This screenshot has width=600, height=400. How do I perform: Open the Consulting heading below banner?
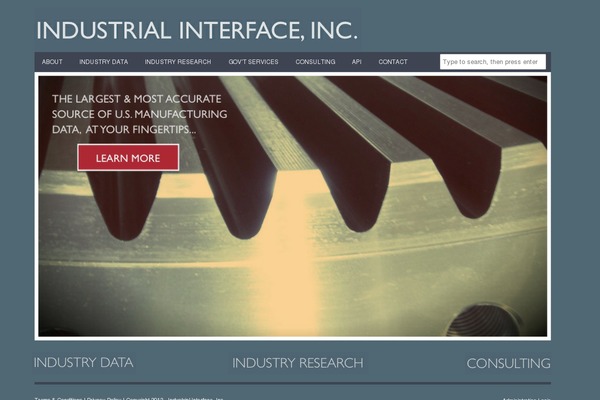(509, 363)
